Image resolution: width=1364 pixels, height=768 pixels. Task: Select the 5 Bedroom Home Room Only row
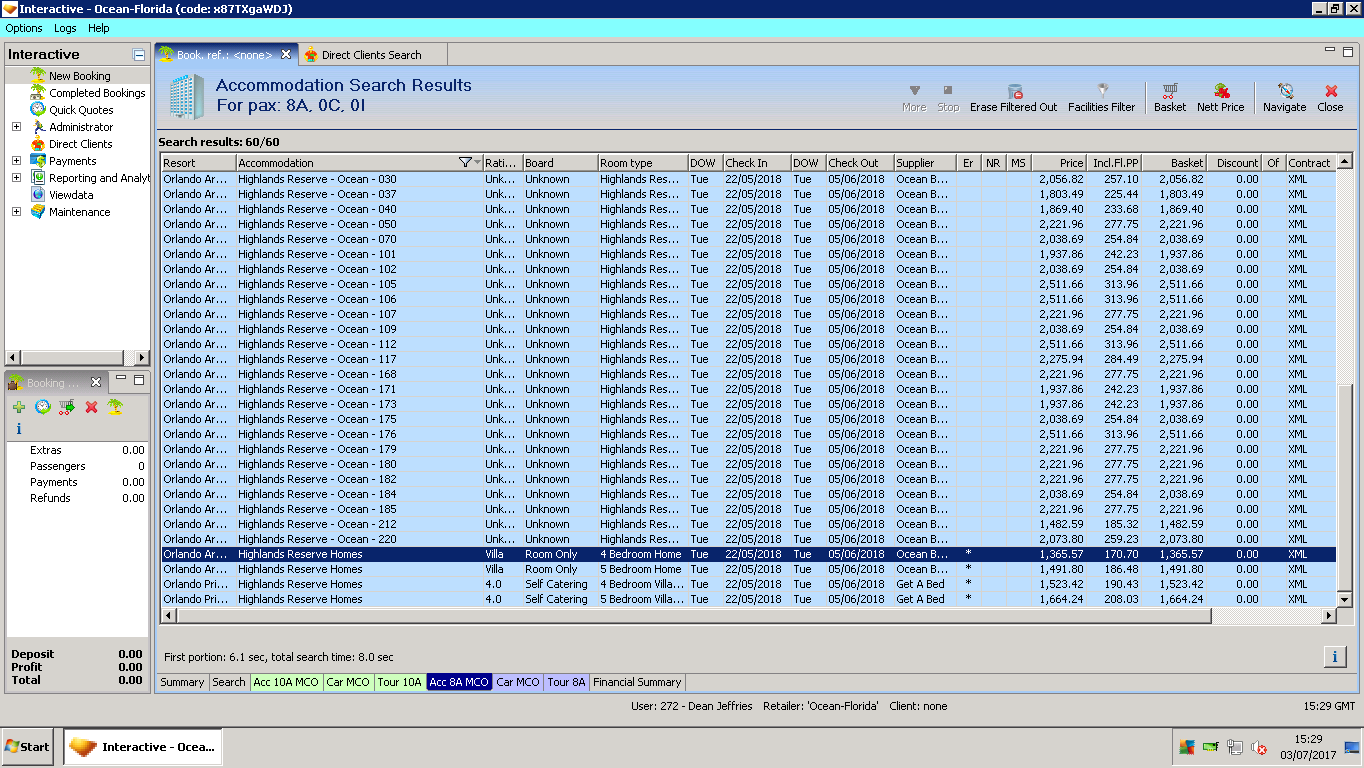coord(640,569)
